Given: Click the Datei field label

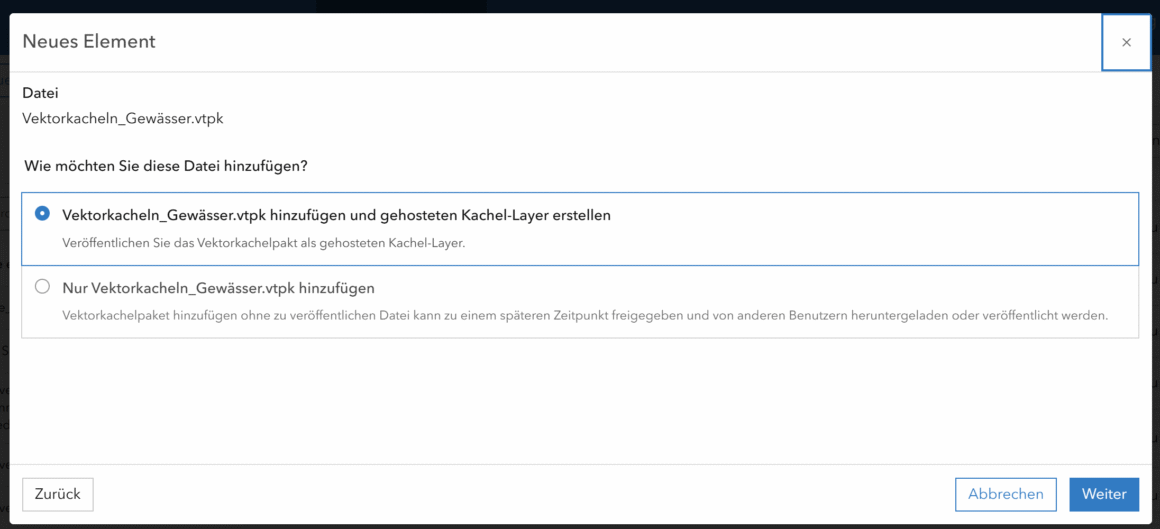Looking at the screenshot, I should click(x=40, y=93).
